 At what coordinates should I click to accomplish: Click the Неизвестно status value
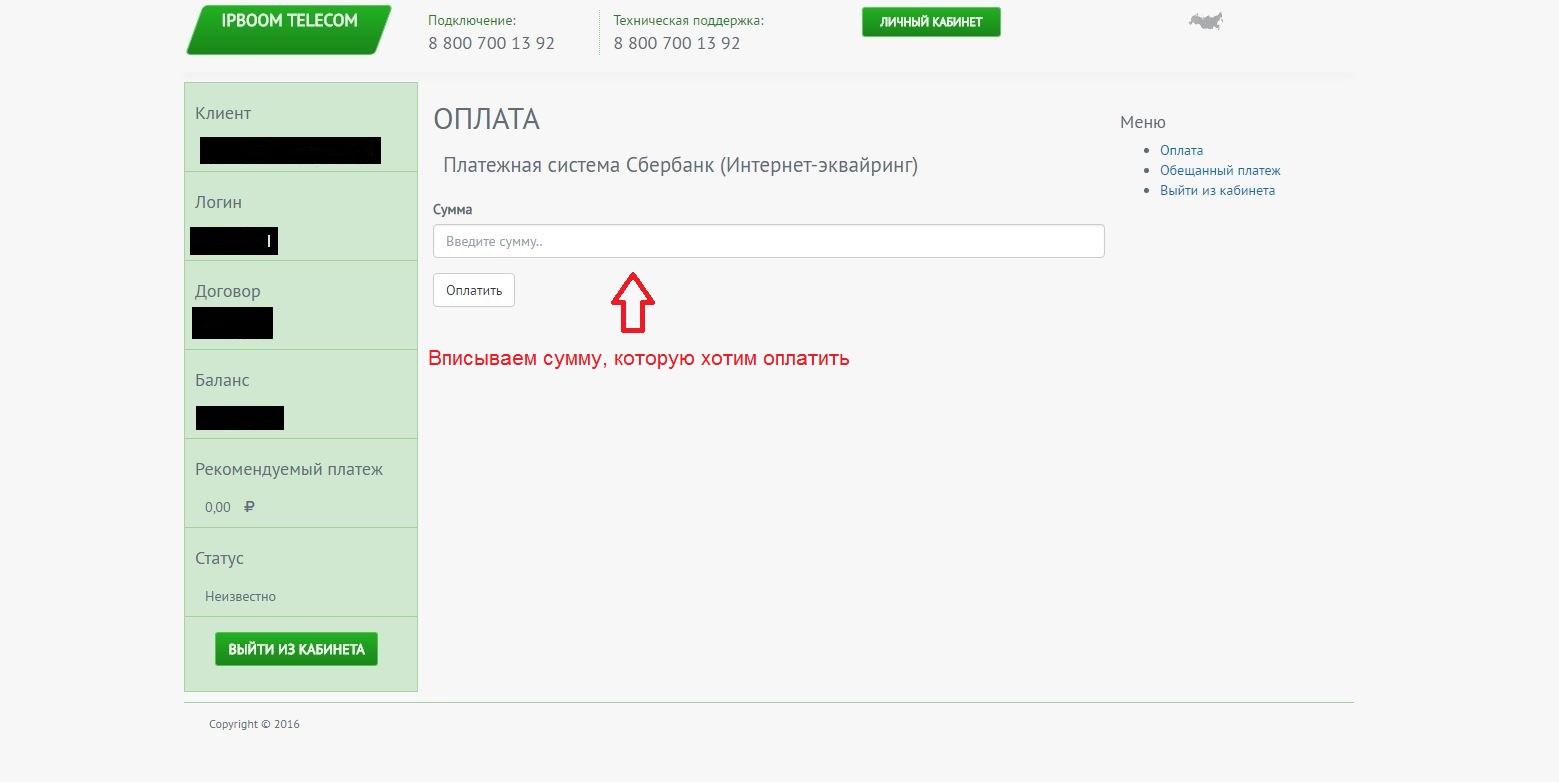click(240, 596)
